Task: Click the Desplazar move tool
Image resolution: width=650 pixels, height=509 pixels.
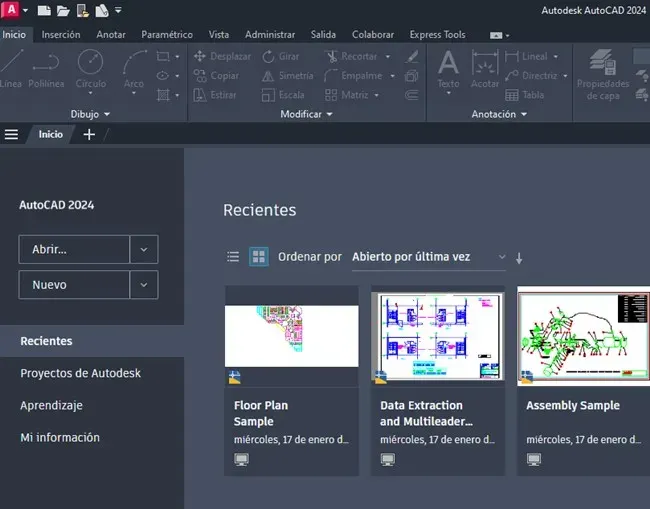Action: [222, 56]
